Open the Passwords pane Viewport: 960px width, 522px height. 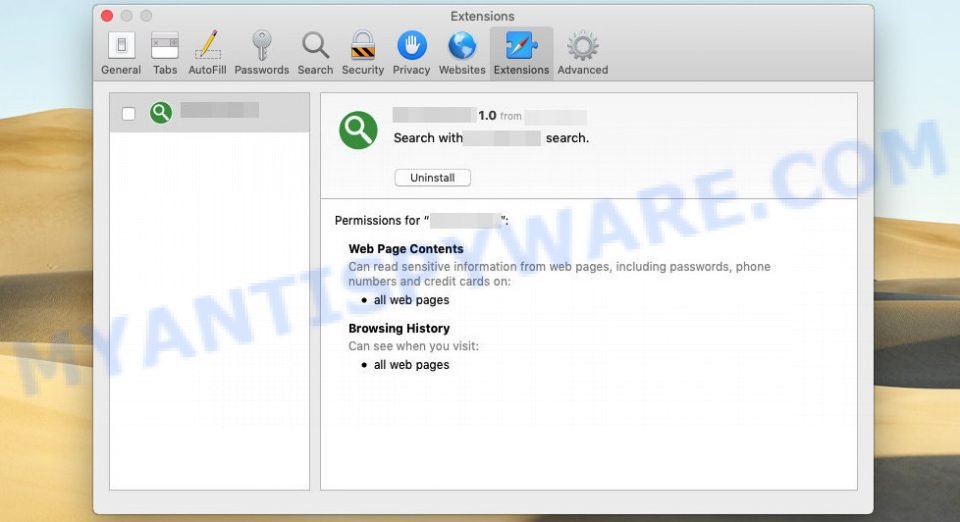[261, 53]
